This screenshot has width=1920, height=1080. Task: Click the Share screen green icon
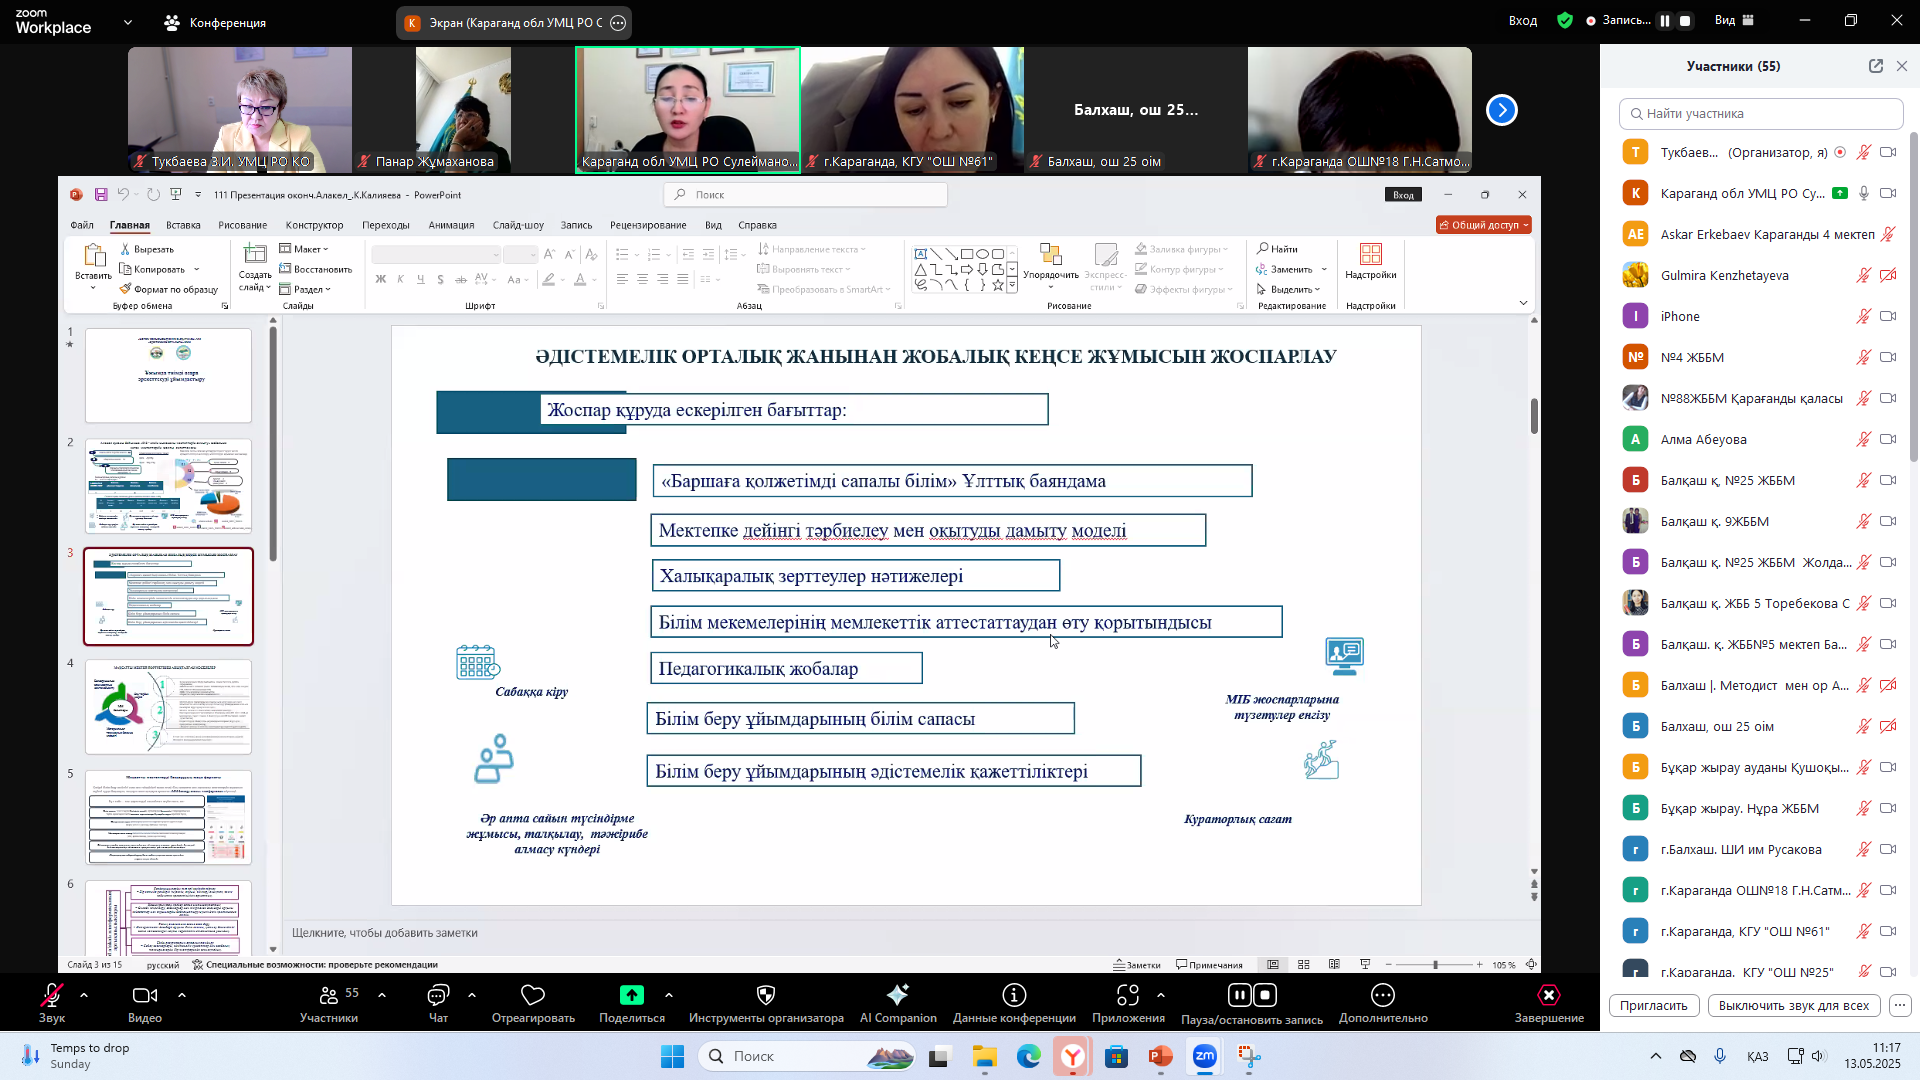[631, 995]
